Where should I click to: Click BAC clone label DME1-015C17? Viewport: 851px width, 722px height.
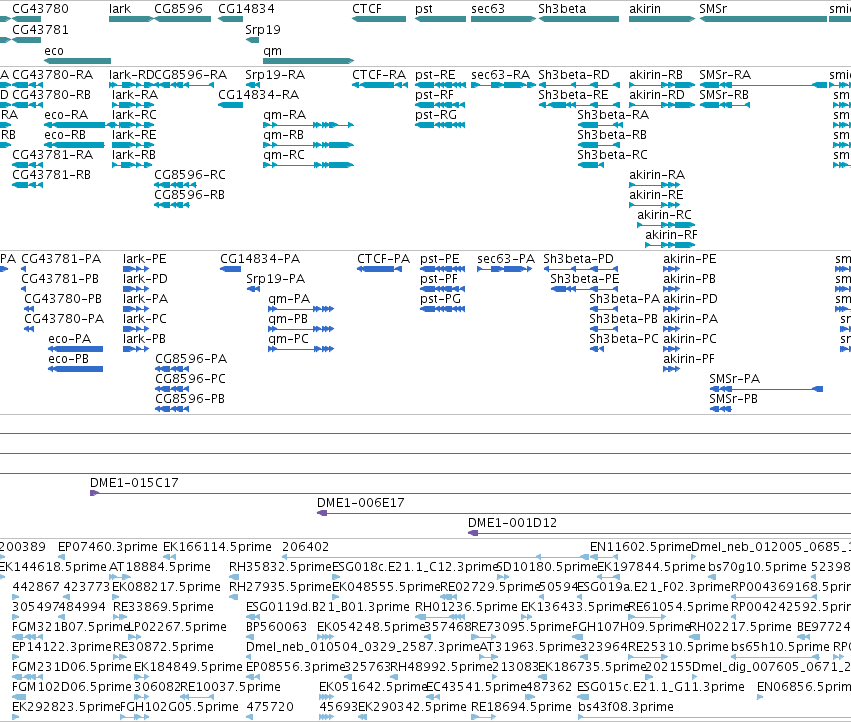point(134,483)
